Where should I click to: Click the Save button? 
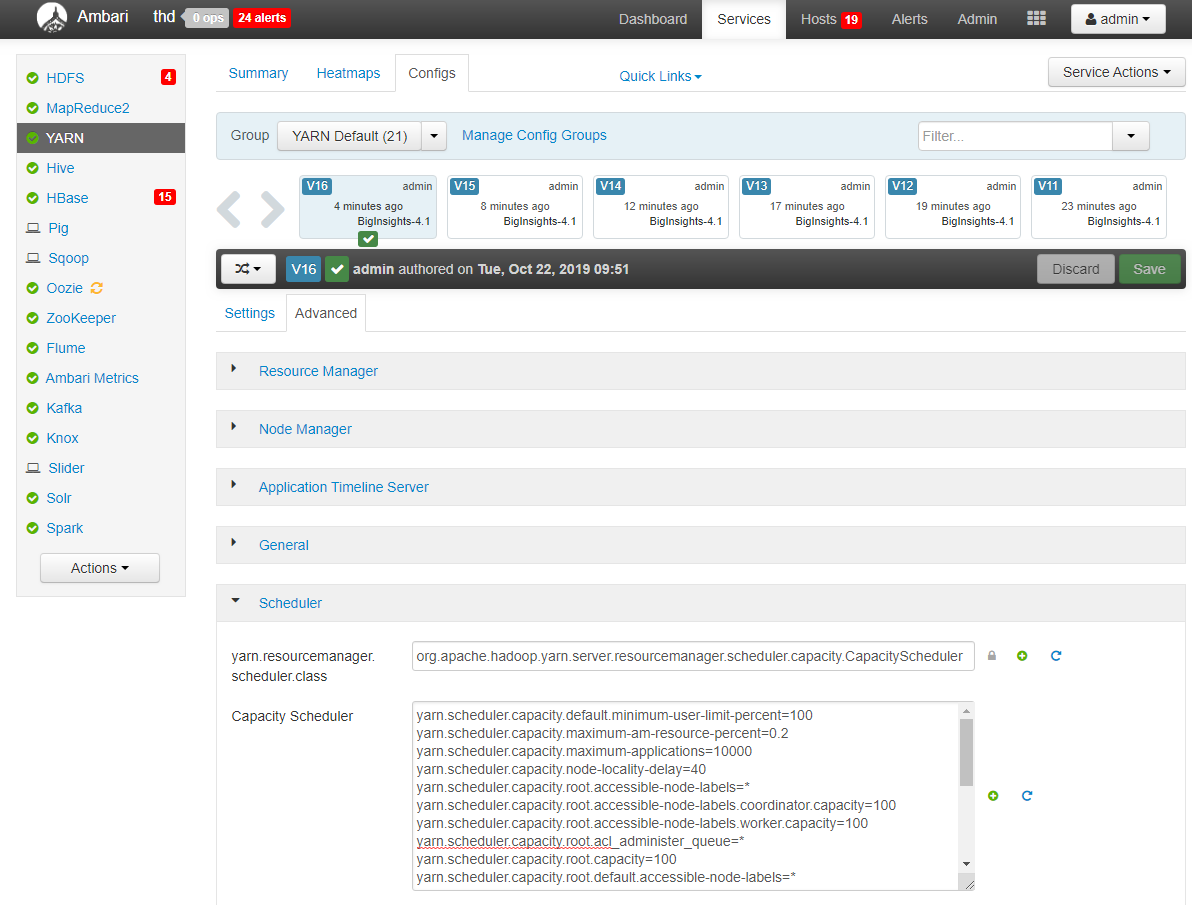pos(1149,269)
